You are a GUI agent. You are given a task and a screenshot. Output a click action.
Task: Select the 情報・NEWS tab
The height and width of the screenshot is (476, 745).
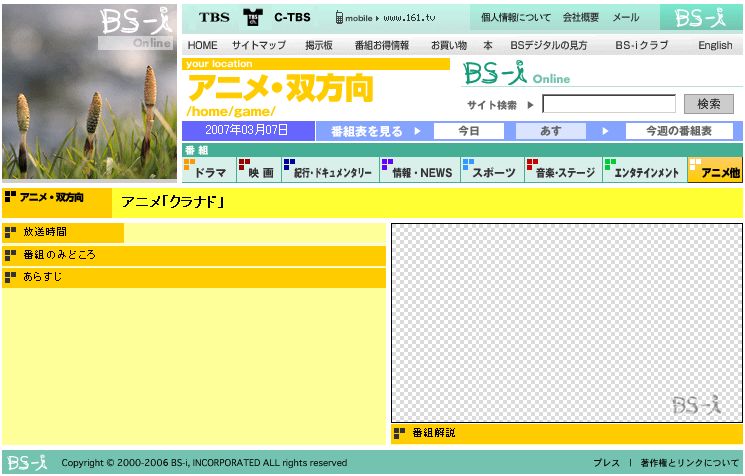click(420, 170)
